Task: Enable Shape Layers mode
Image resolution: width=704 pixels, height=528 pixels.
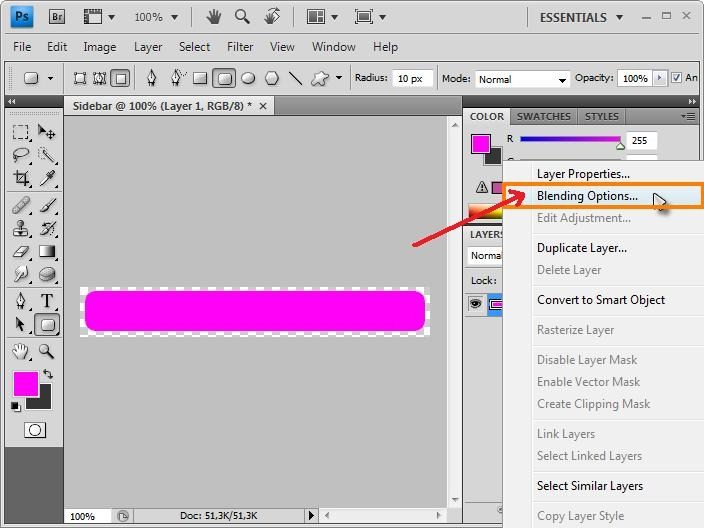Action: (x=79, y=79)
